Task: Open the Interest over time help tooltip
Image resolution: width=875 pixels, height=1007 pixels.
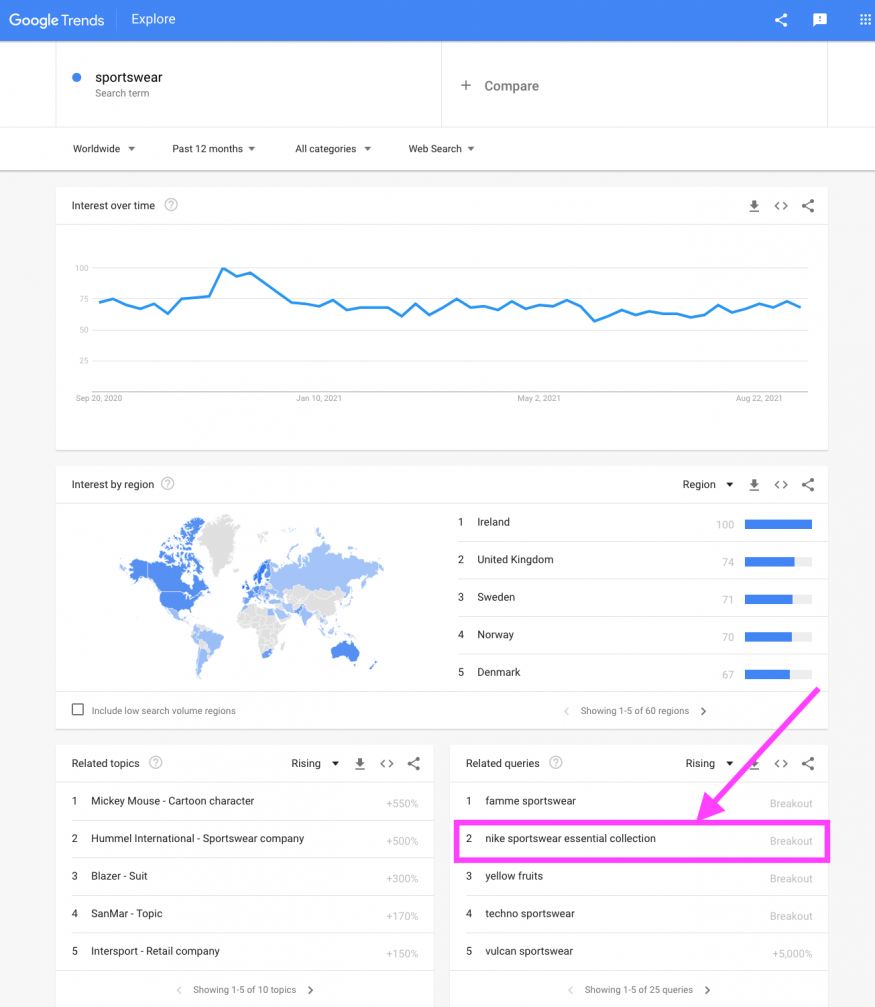Action: tap(170, 205)
